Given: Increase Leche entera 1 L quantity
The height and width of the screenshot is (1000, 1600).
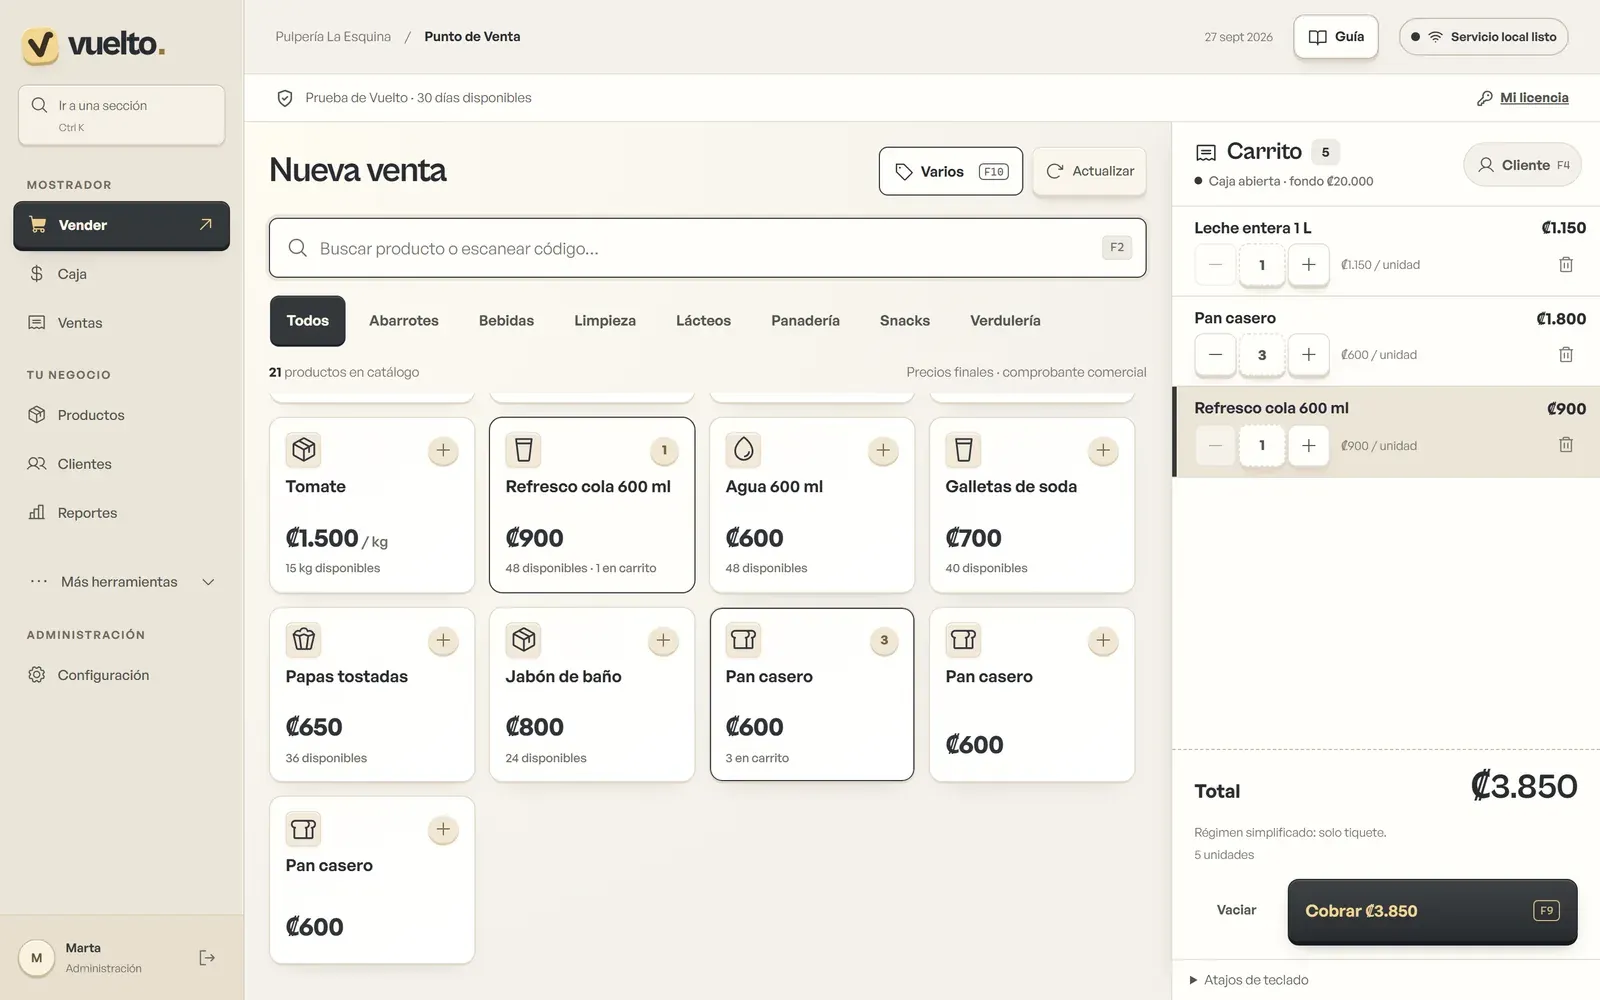Looking at the screenshot, I should (1308, 265).
